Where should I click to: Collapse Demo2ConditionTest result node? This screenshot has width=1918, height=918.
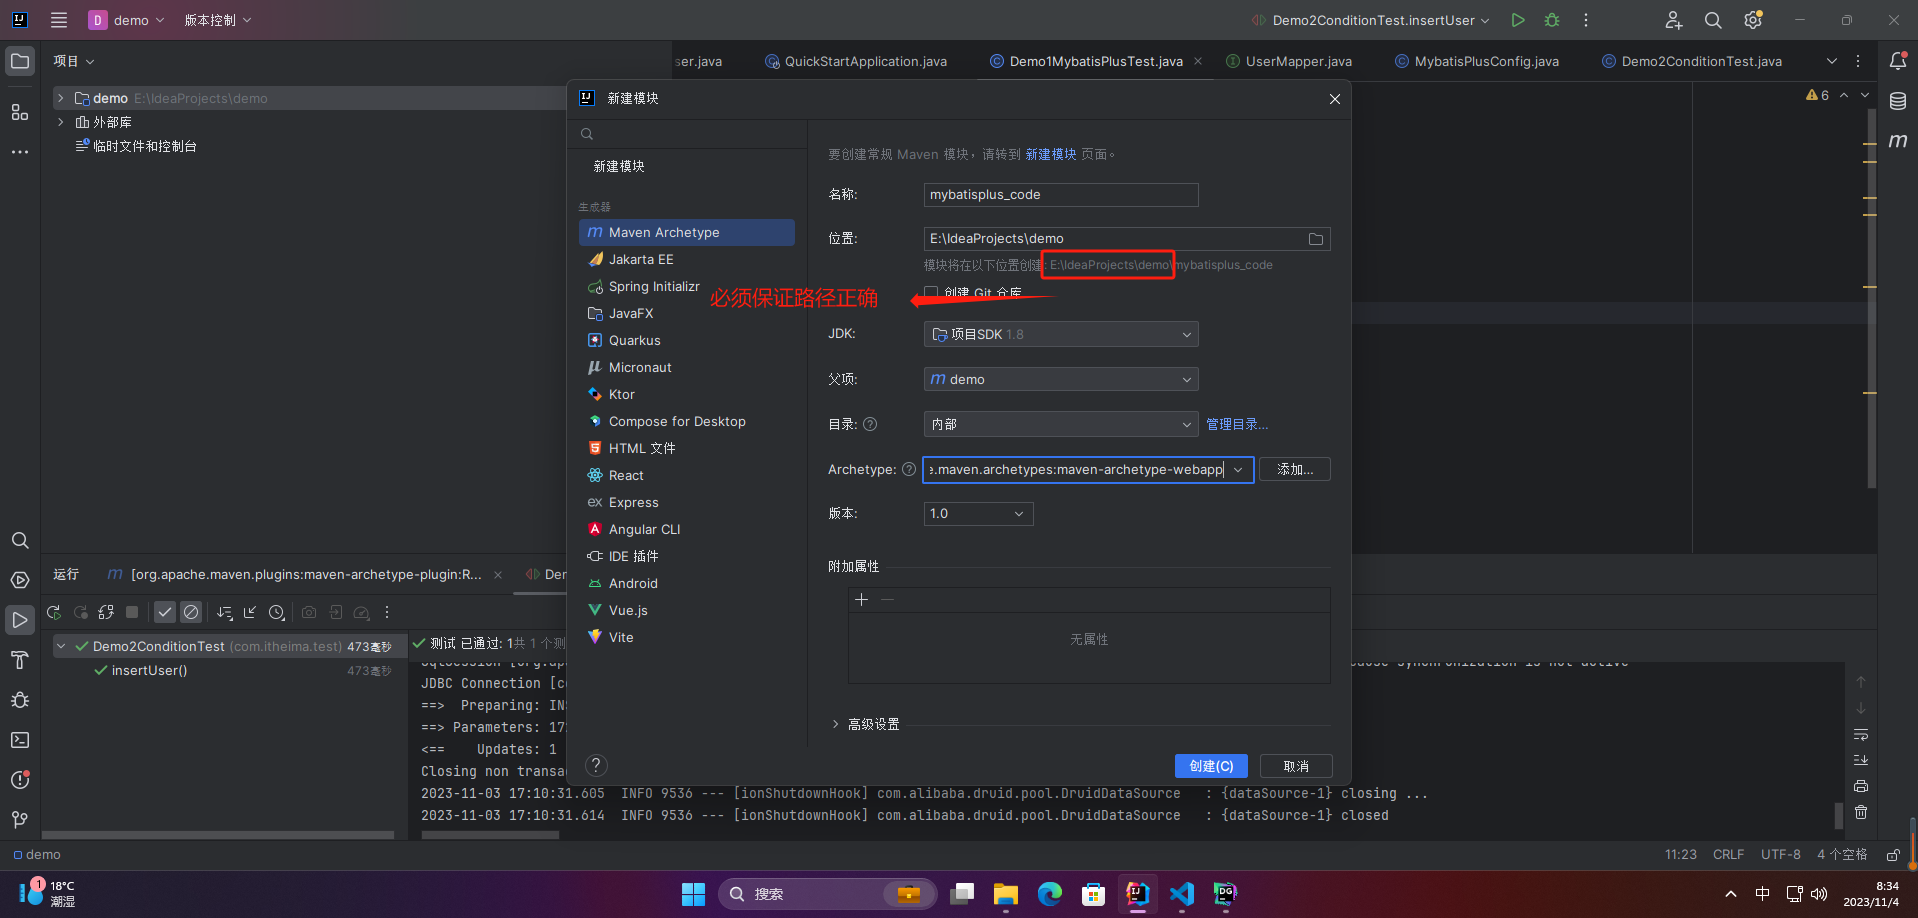click(61, 646)
